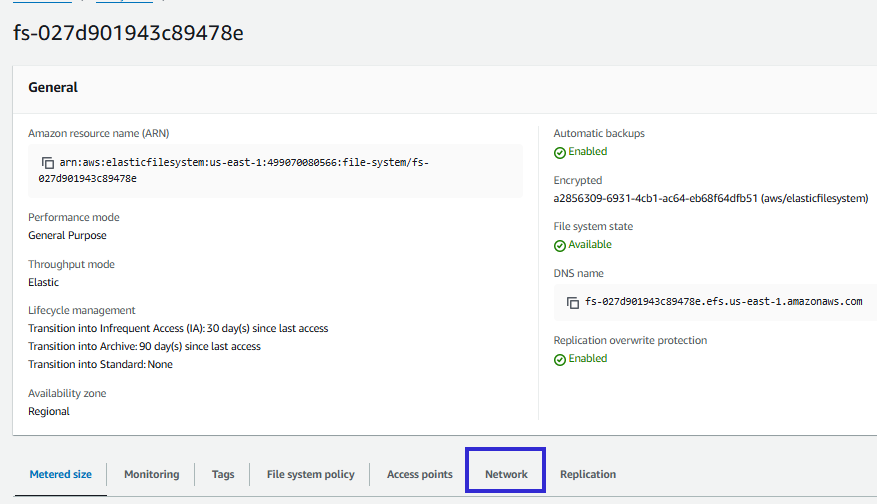Viewport: 877px width, 504px height.
Task: Click the Replication overwrite protection Enabled icon
Action: [559, 359]
